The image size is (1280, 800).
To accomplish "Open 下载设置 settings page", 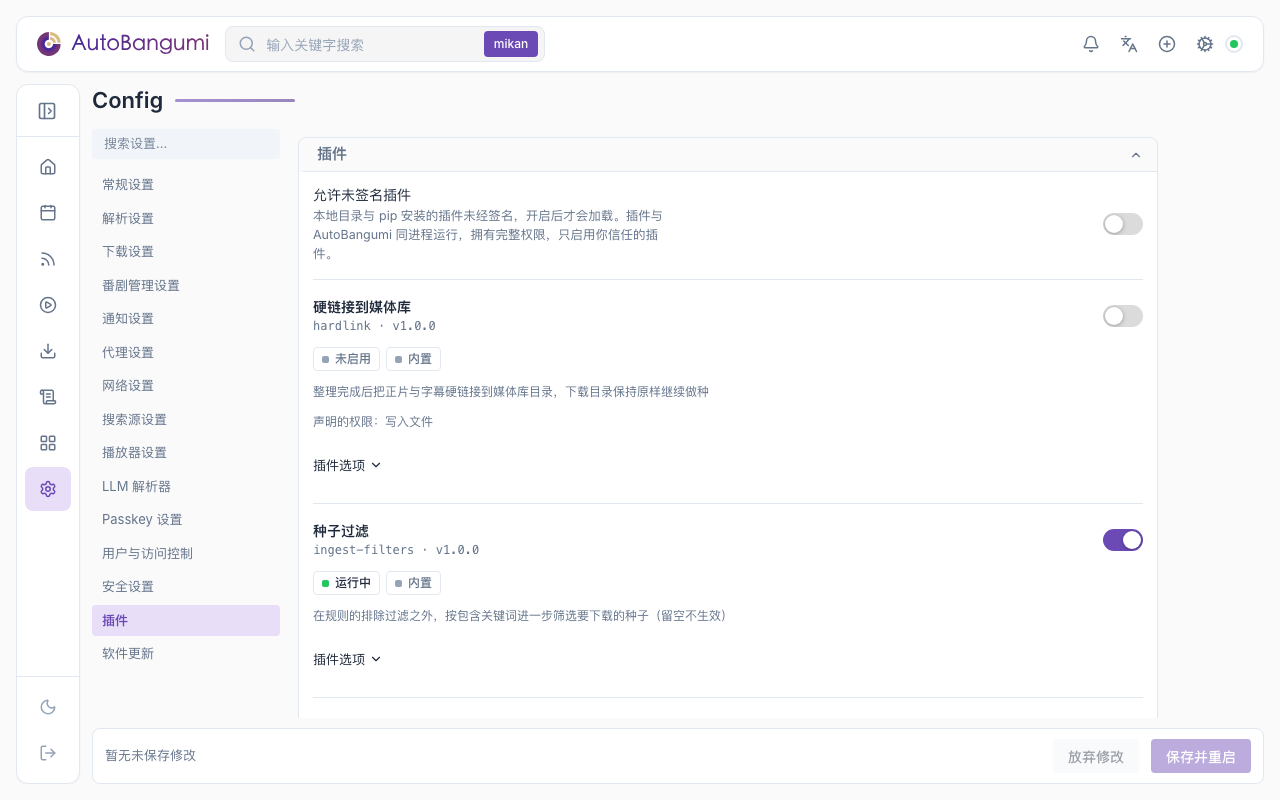I will tap(186, 252).
